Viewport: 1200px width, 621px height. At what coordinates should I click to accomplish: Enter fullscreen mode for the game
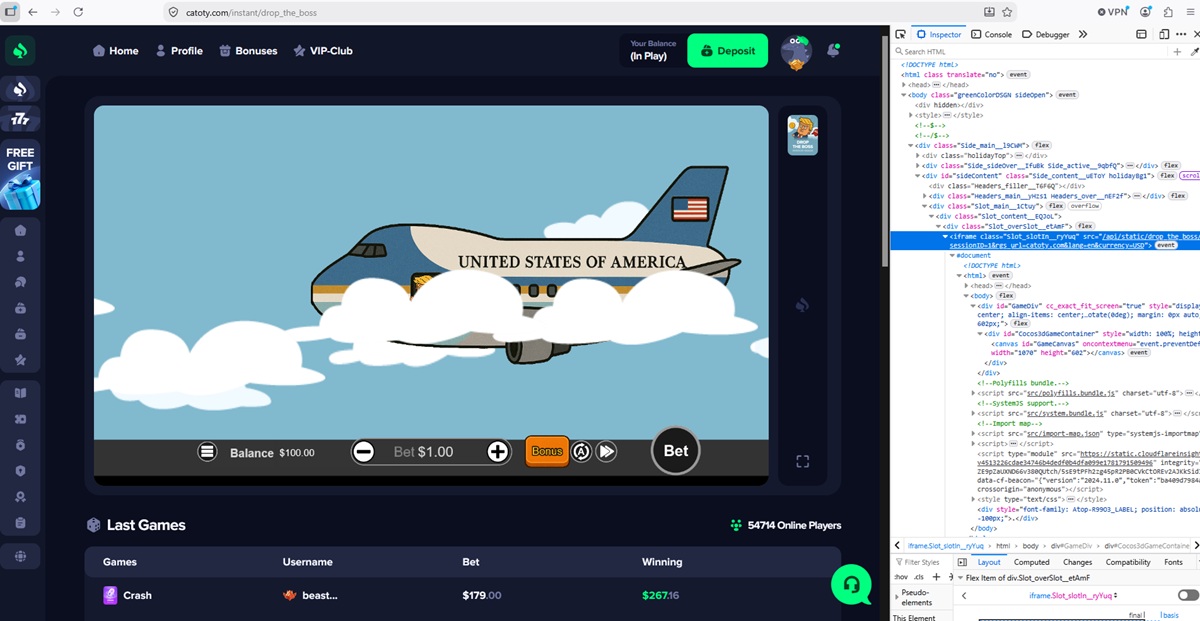point(802,461)
